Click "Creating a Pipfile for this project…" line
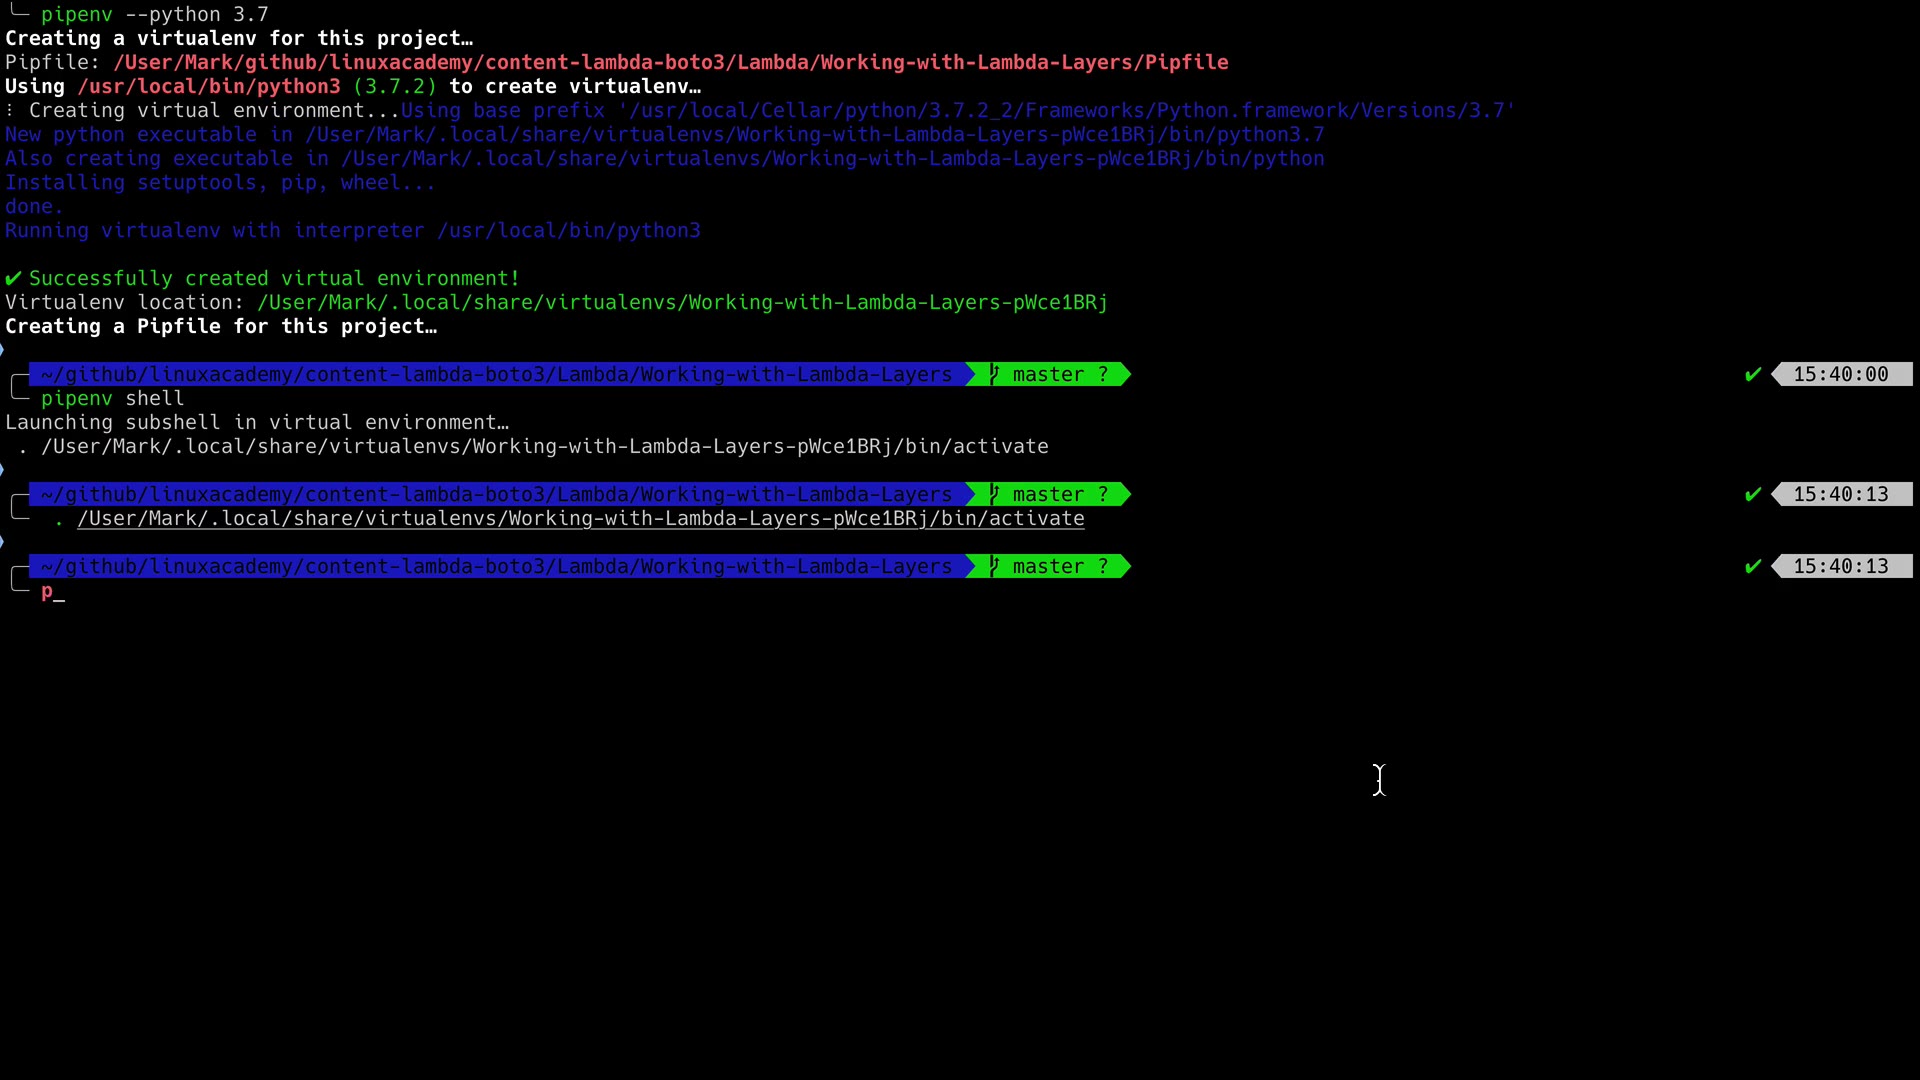Viewport: 1920px width, 1080px height. (221, 327)
